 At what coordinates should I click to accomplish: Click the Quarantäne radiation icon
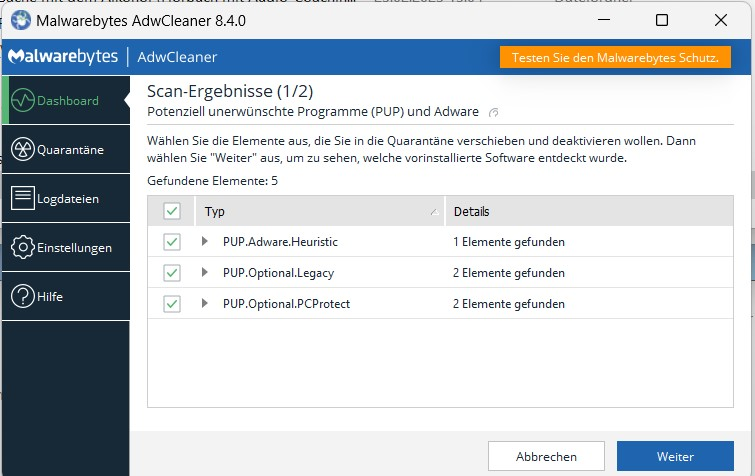[23, 149]
